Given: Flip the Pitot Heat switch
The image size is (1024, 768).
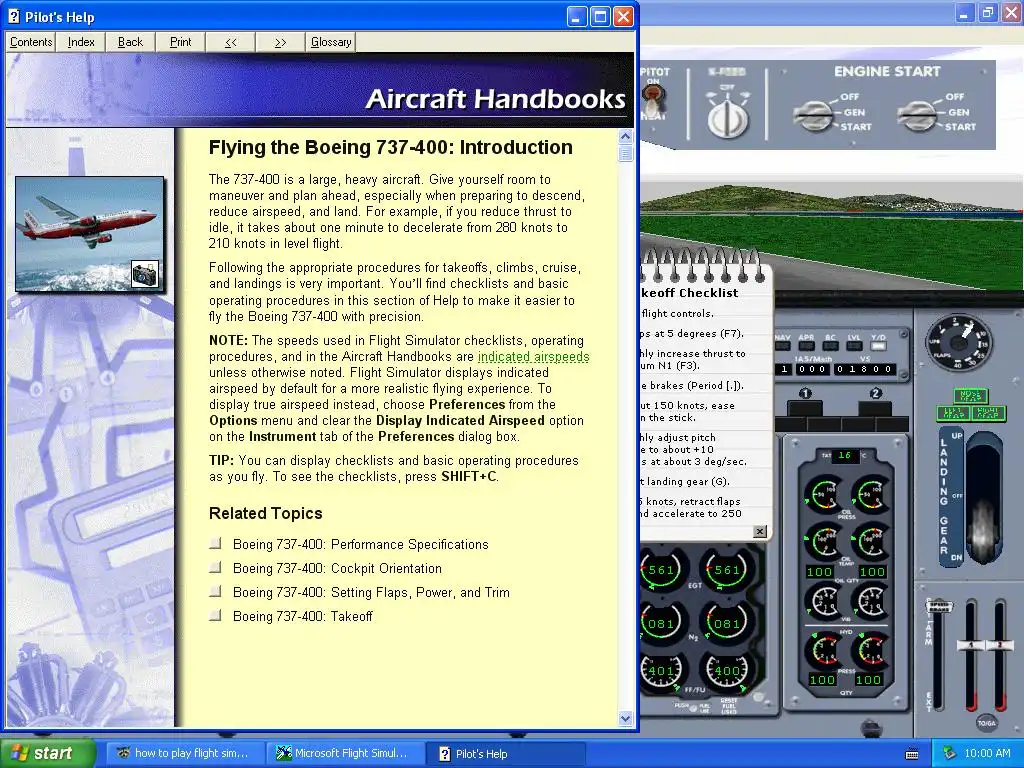Looking at the screenshot, I should click(x=651, y=100).
